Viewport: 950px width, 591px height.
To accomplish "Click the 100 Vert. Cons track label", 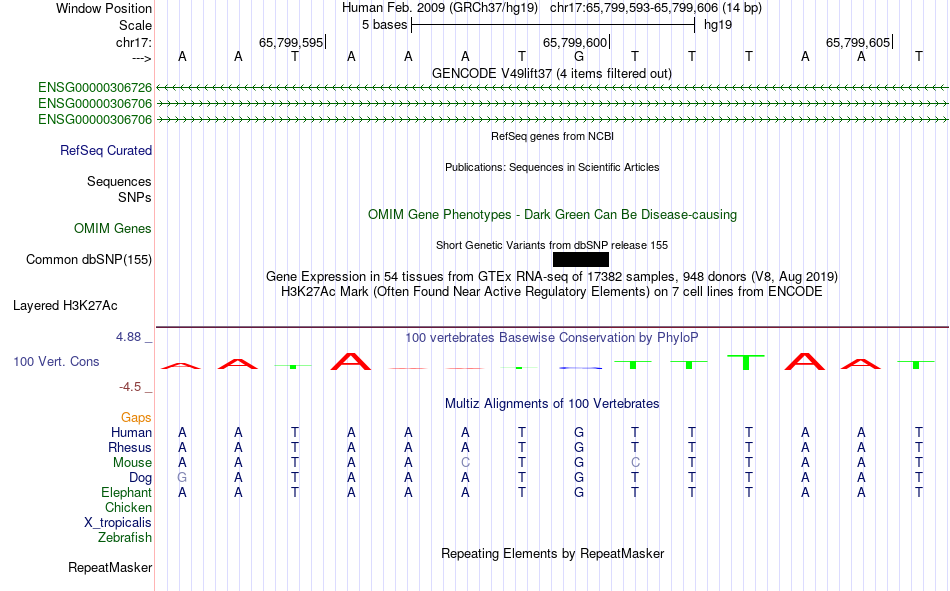I will coord(56,362).
